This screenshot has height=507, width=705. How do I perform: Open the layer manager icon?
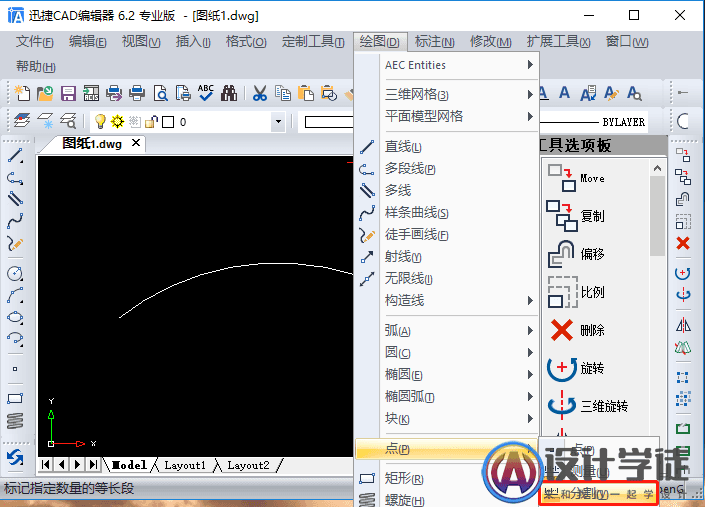[x=22, y=121]
